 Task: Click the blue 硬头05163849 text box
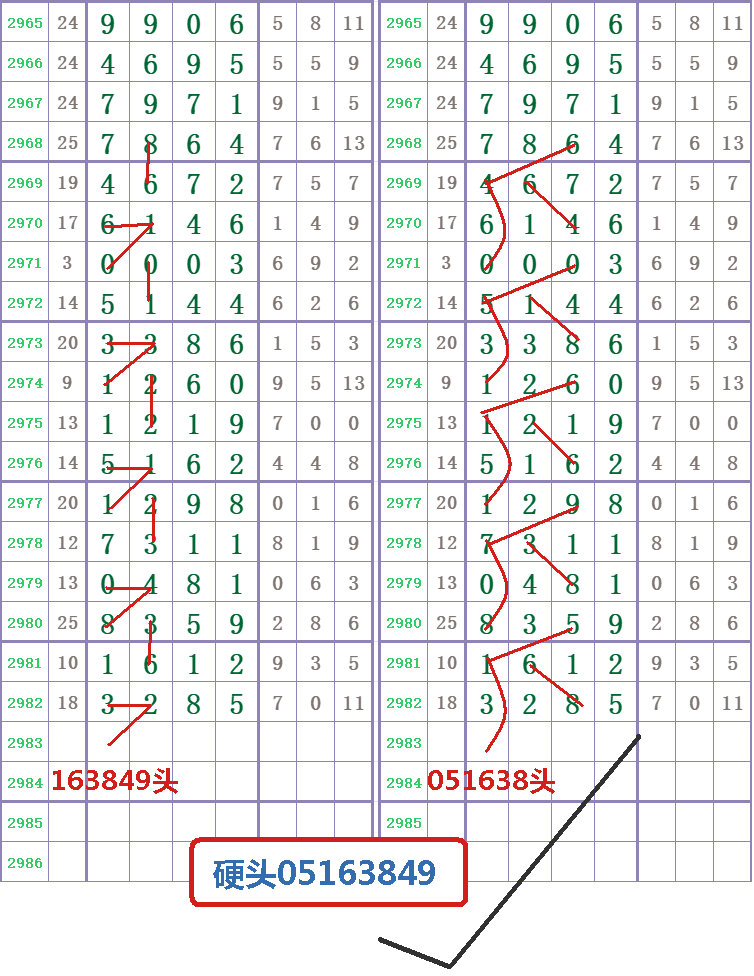coord(327,873)
